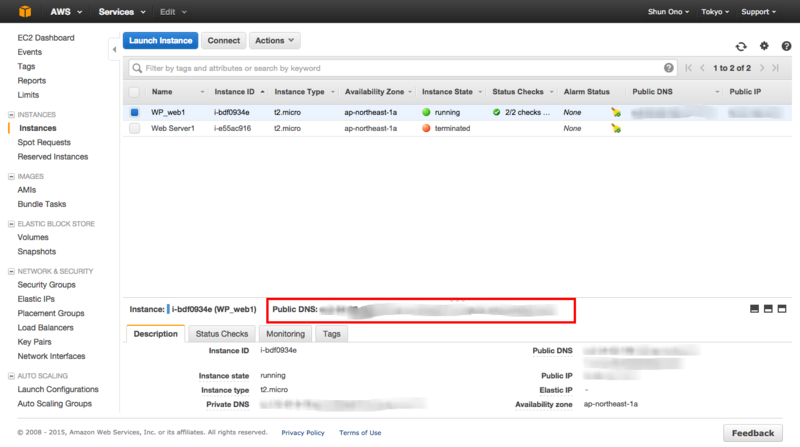Collapse the left navigation pane arrow
Image resolution: width=800 pixels, height=447 pixels.
pyautogui.click(x=114, y=49)
